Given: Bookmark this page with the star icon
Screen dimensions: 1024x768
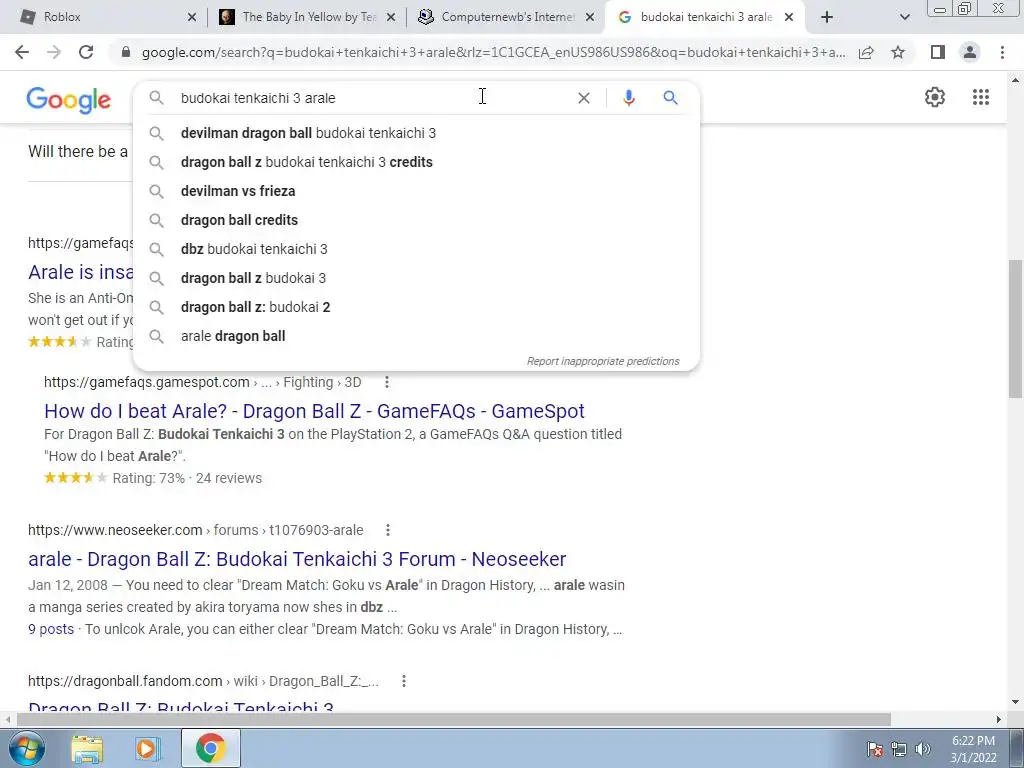Looking at the screenshot, I should [898, 52].
